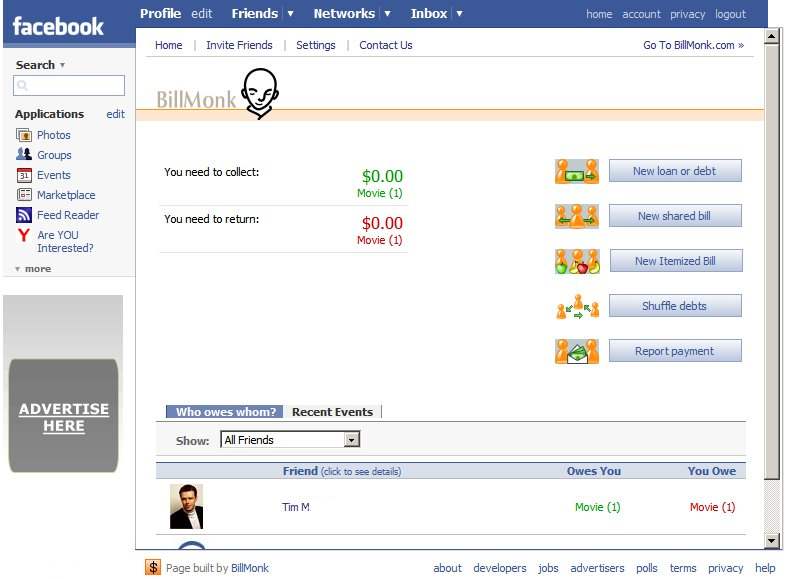This screenshot has width=787, height=579.
Task: Click the BillMonk link in footer
Action: coord(249,568)
